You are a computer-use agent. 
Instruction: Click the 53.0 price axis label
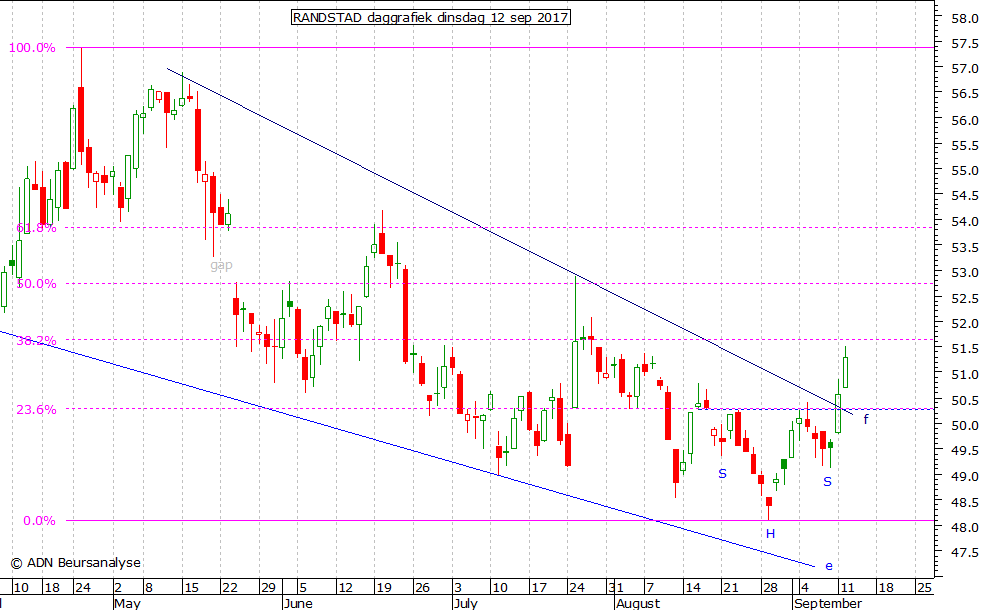(x=964, y=273)
